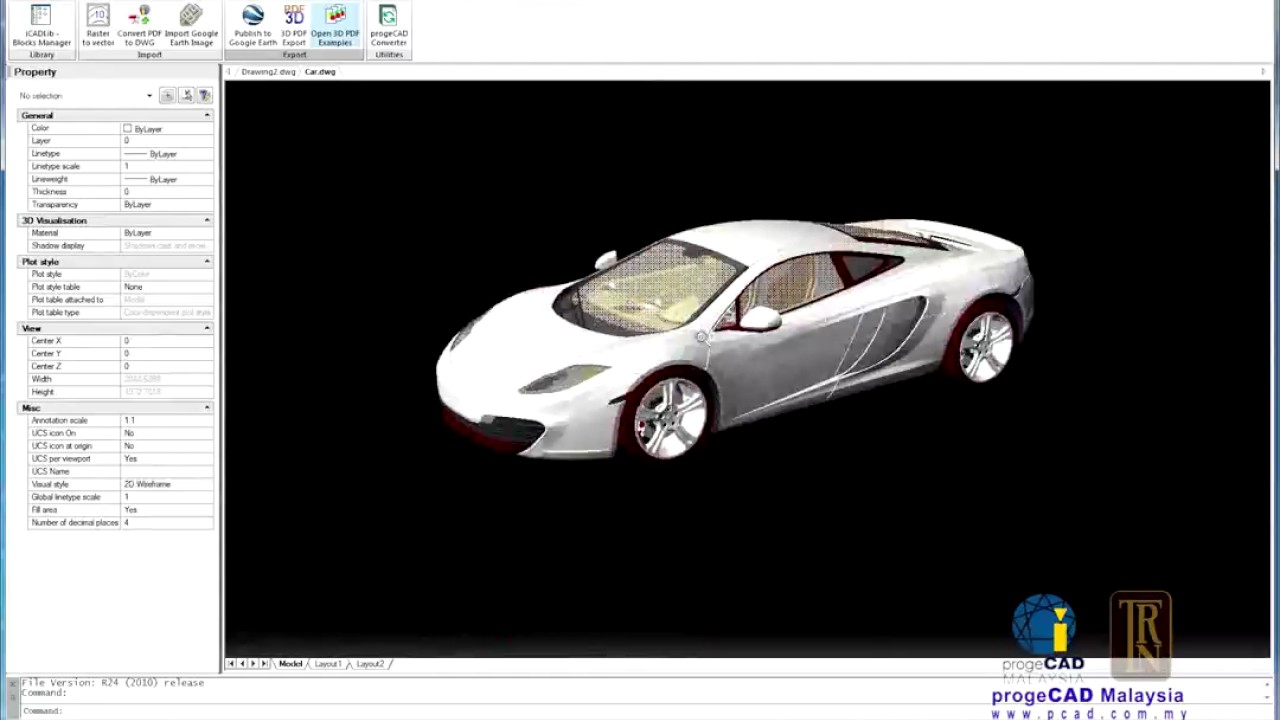Open the Lineweight ByLayer value
Screen dimensions: 1280x720
point(167,179)
